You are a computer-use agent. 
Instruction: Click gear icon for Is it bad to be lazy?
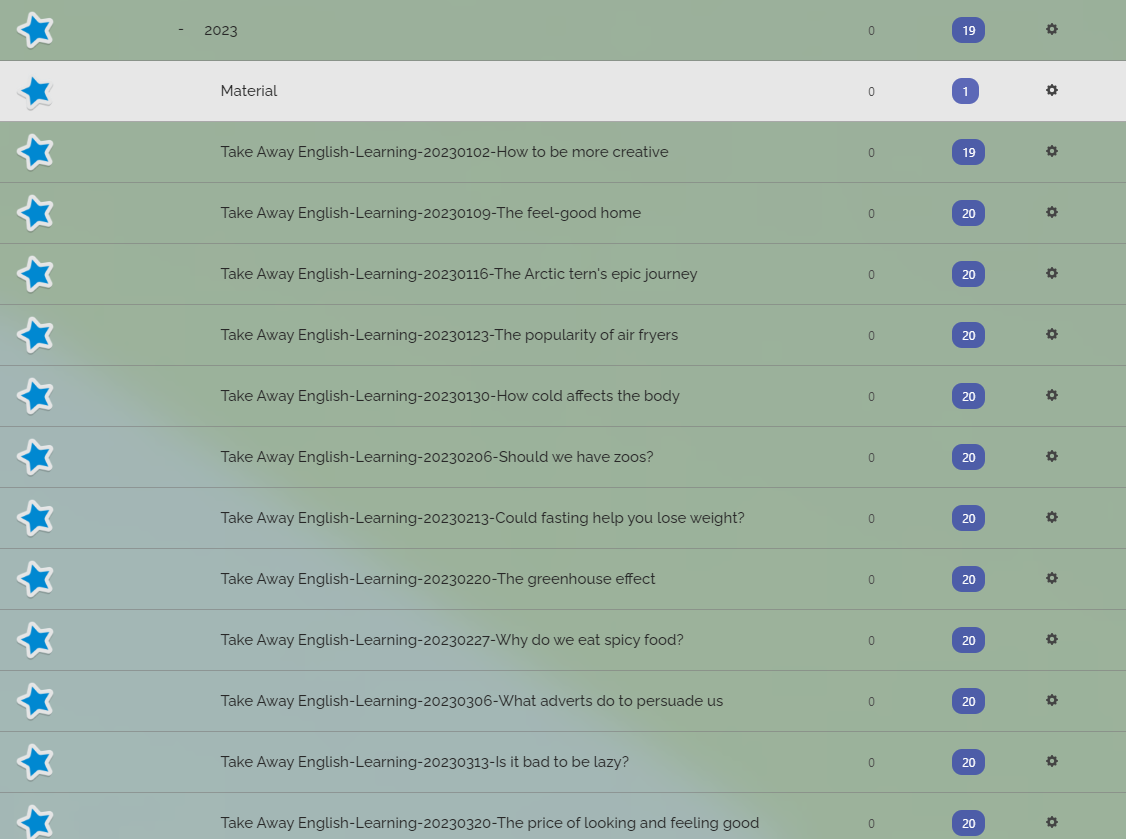(1051, 761)
